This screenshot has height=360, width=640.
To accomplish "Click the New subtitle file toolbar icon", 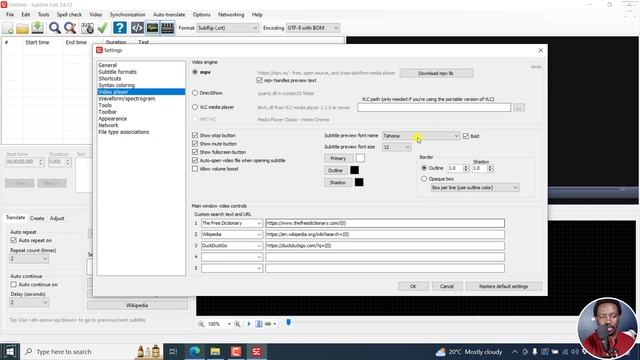I will tap(8, 28).
